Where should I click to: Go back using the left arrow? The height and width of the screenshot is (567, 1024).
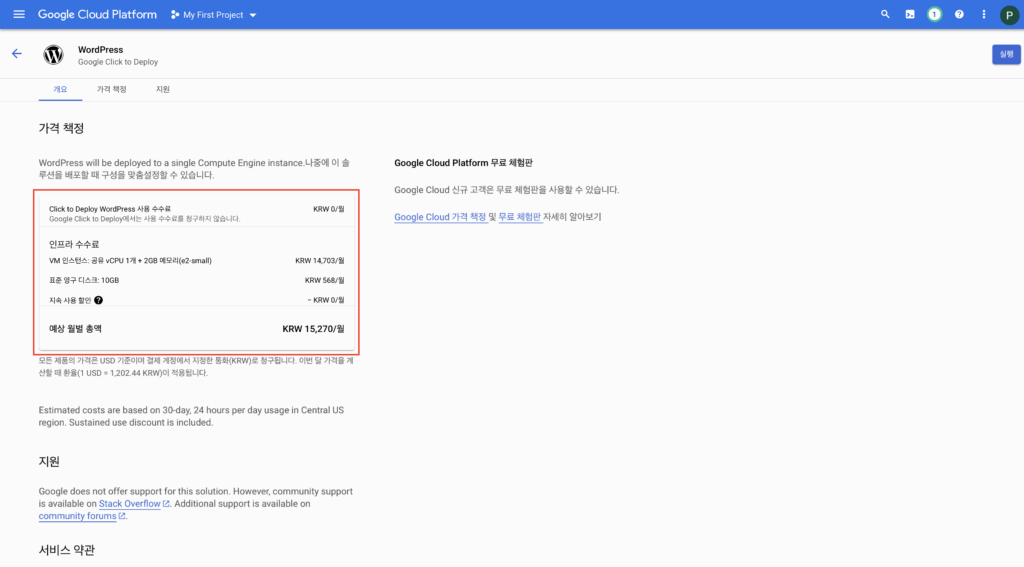pyautogui.click(x=17, y=54)
